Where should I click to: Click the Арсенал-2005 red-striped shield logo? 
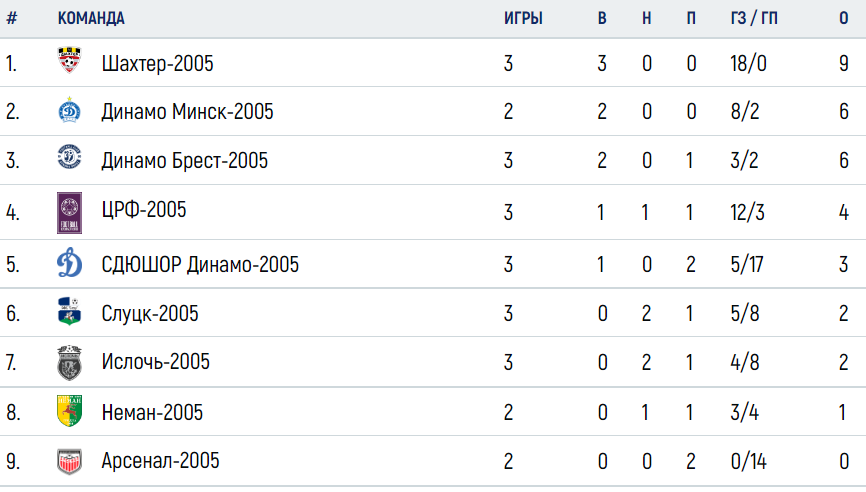point(70,462)
